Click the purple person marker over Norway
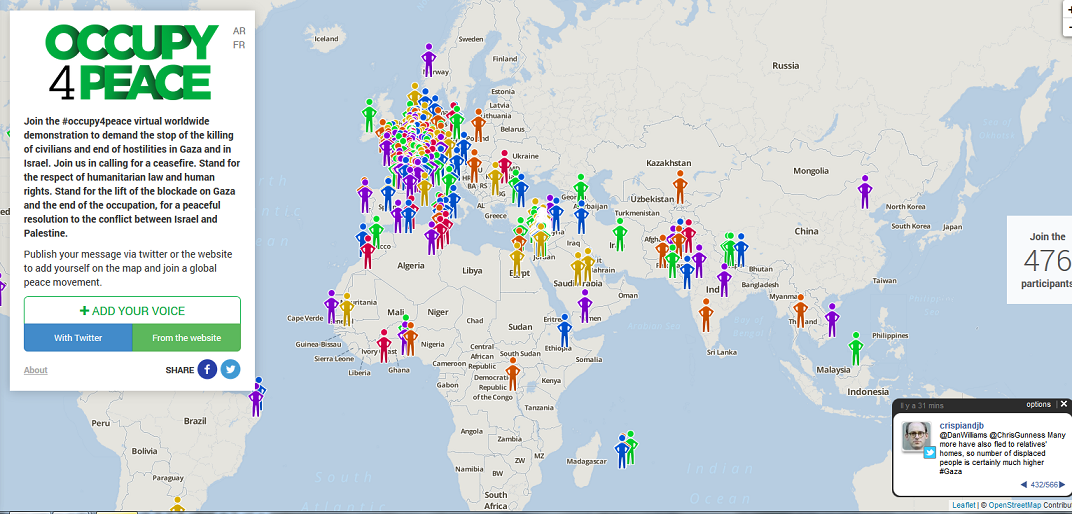 tap(429, 60)
